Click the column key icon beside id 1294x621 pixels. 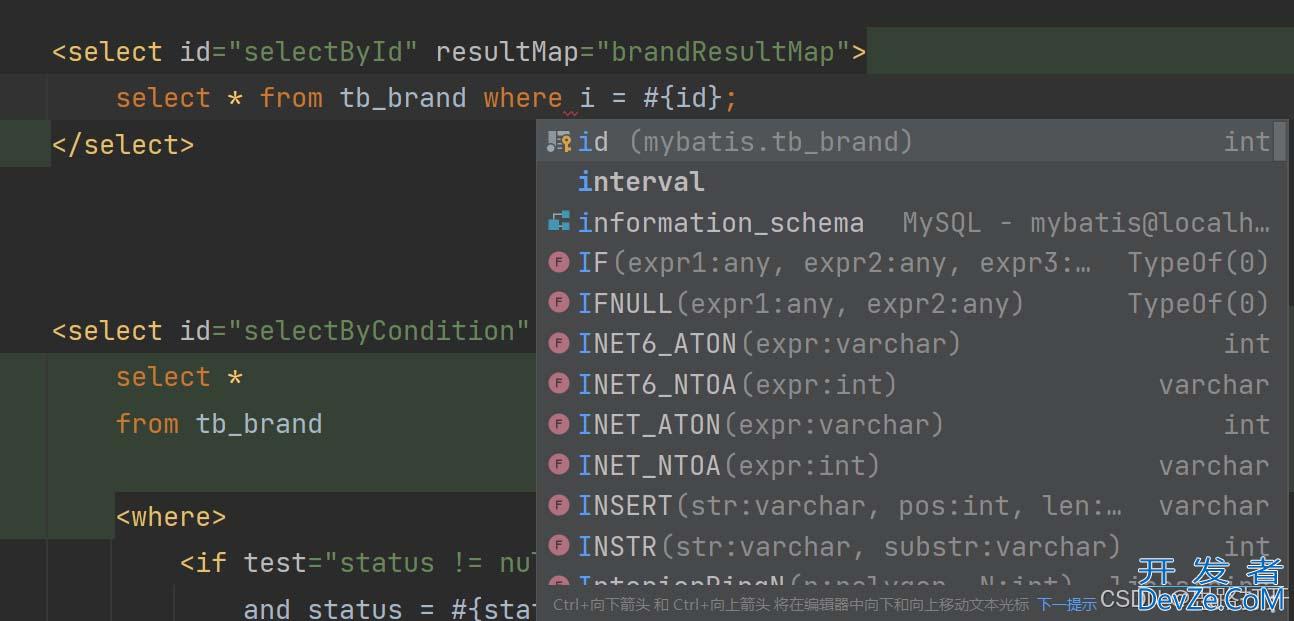[x=559, y=142]
